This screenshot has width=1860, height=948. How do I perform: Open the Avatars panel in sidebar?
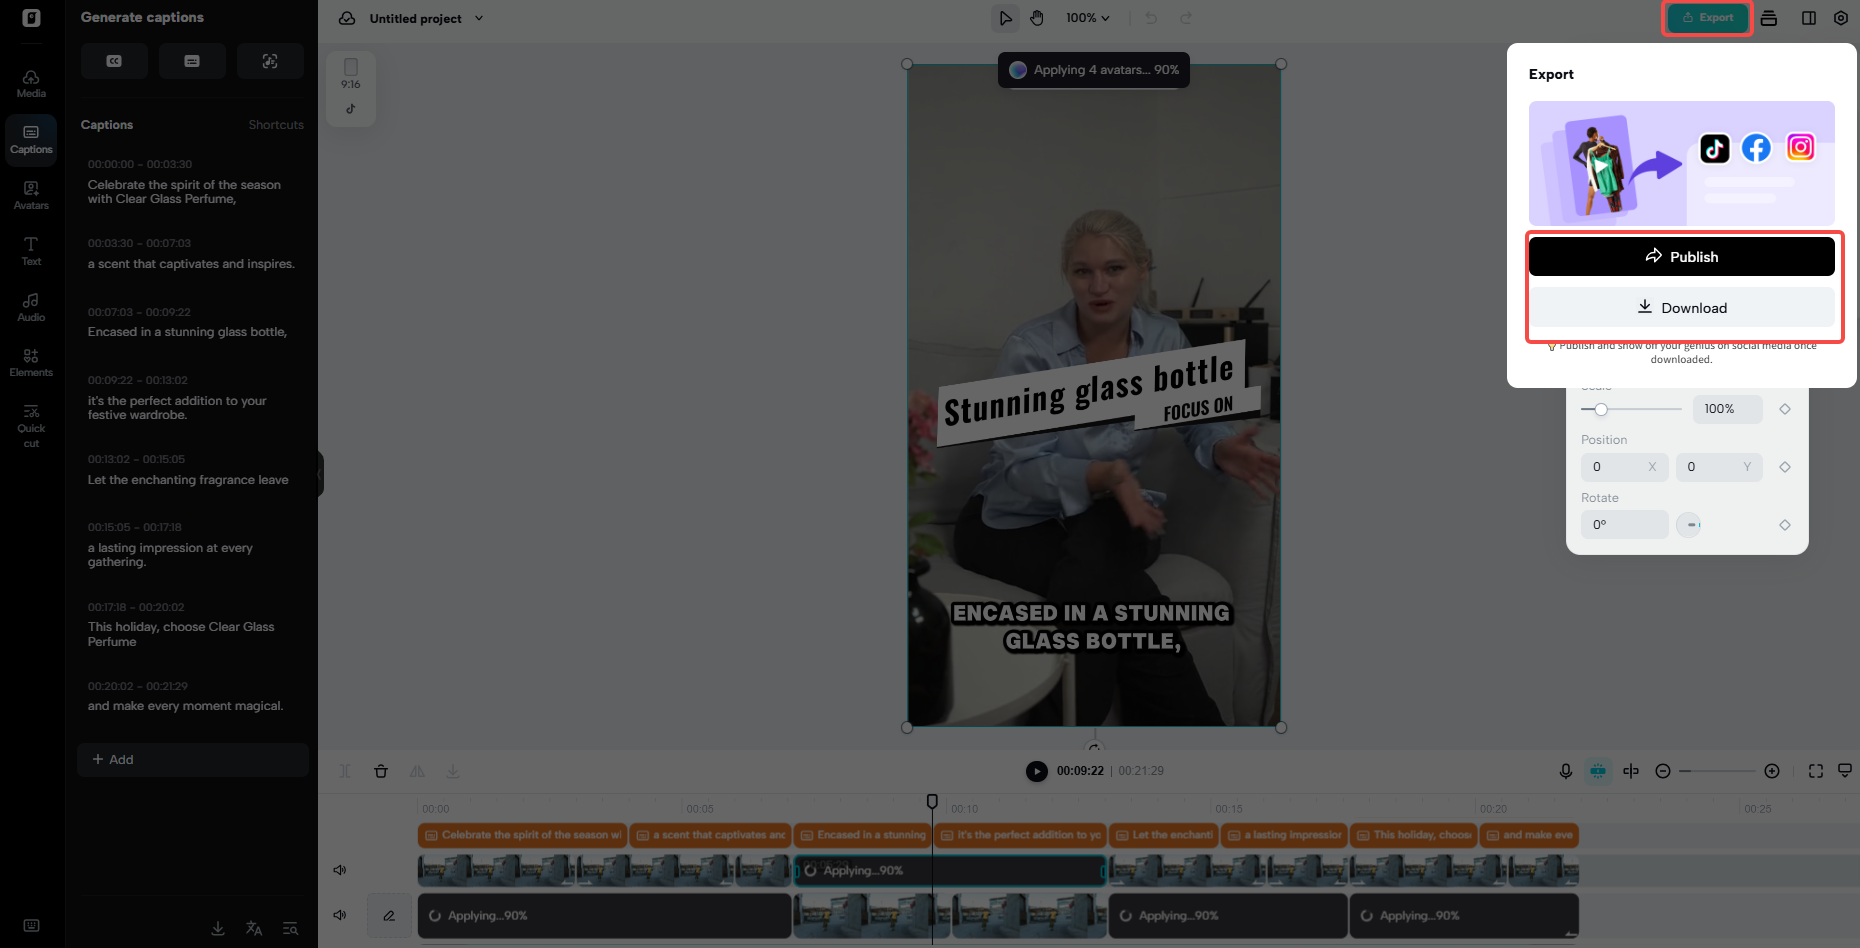pos(31,195)
